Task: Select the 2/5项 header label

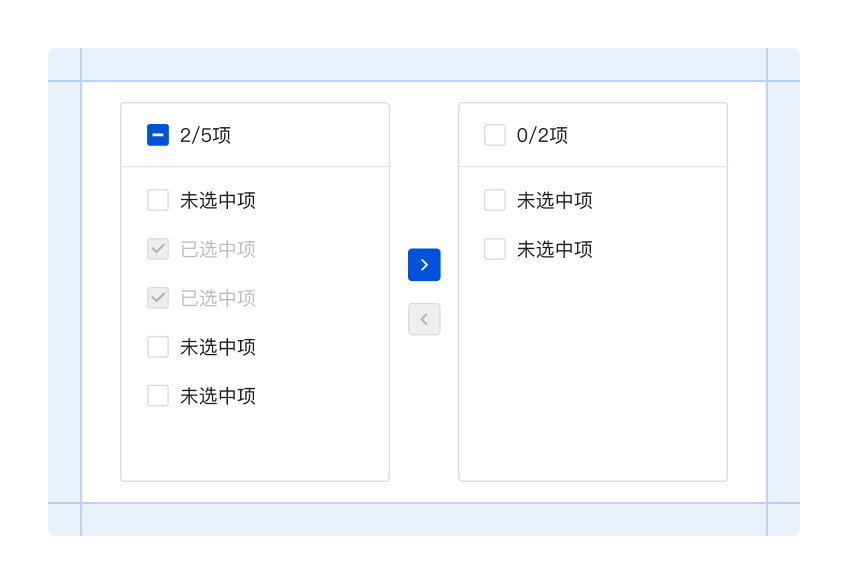Action: pos(205,134)
